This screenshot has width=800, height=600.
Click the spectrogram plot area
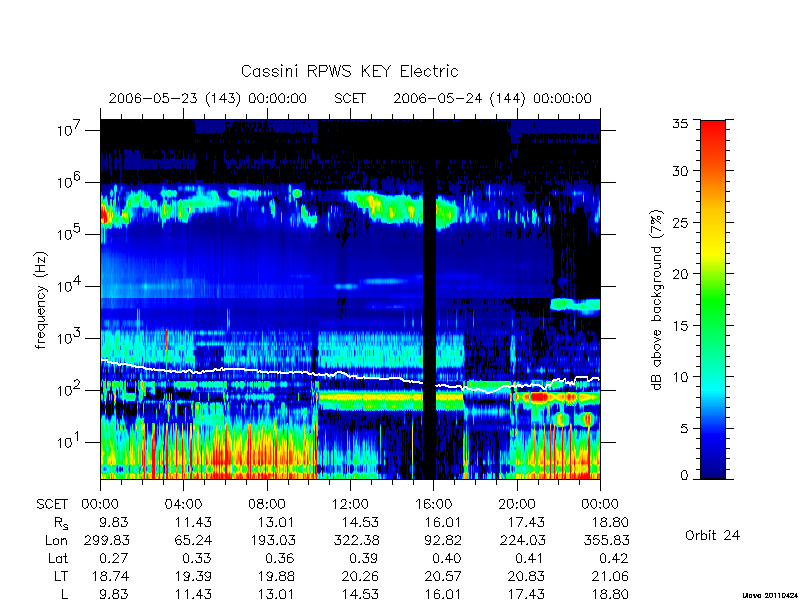click(350, 299)
